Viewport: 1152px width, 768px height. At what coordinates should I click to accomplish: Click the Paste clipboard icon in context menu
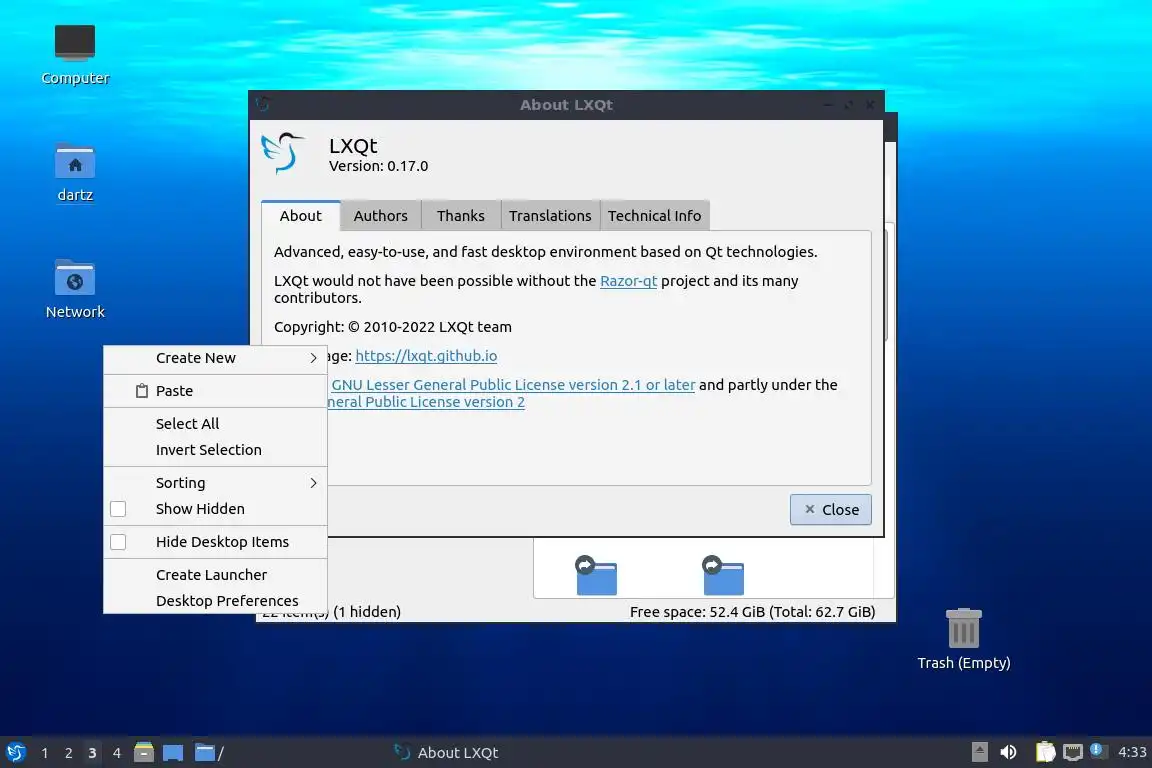[x=142, y=391]
